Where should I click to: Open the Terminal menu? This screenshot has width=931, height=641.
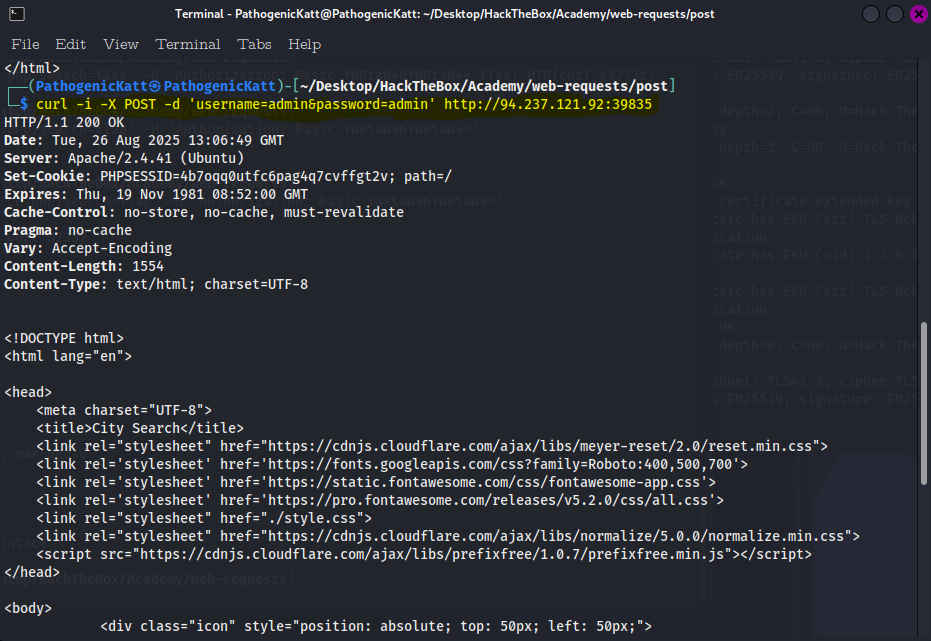pyautogui.click(x=188, y=44)
